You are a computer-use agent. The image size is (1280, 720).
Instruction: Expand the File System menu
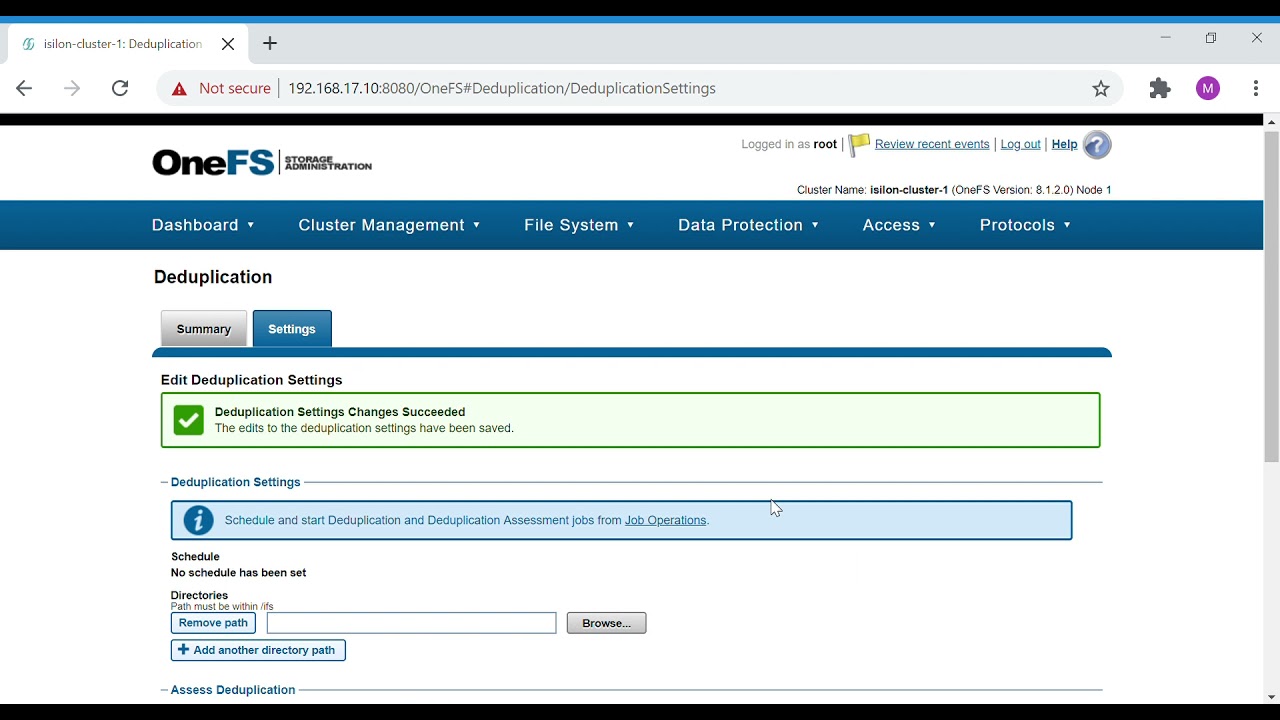tap(579, 225)
